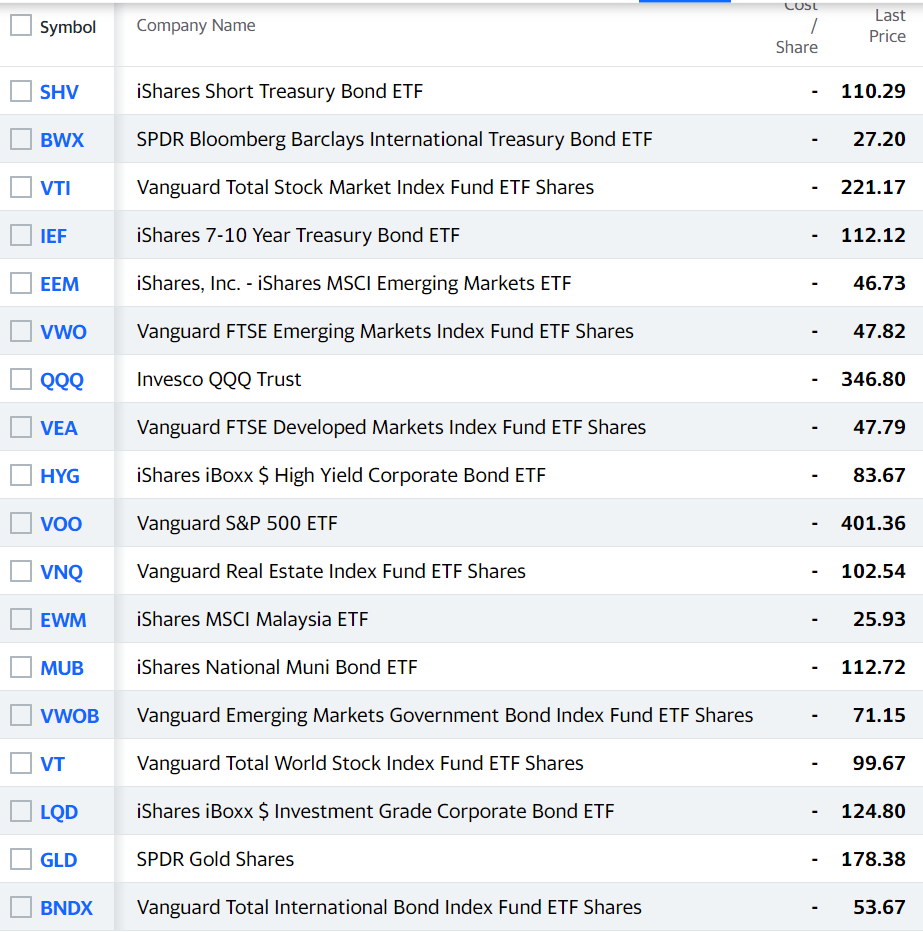Select Vanguard Real Estate Index Fund ETF Shares name
Viewport: 923px width, 932px height.
coord(331,571)
